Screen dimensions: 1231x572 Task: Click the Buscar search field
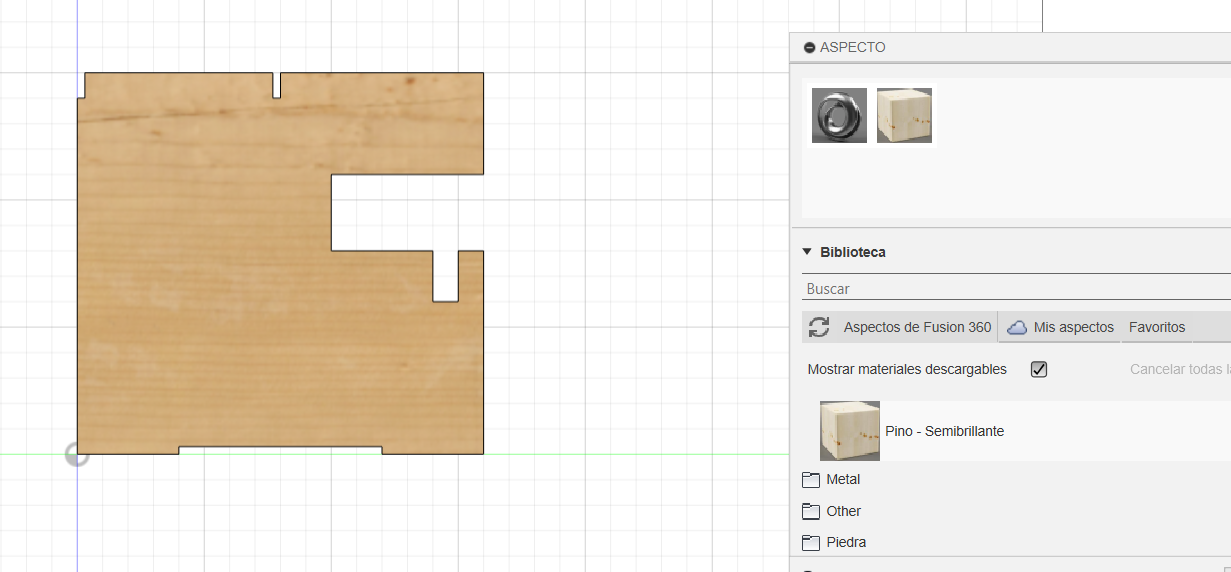[1016, 288]
